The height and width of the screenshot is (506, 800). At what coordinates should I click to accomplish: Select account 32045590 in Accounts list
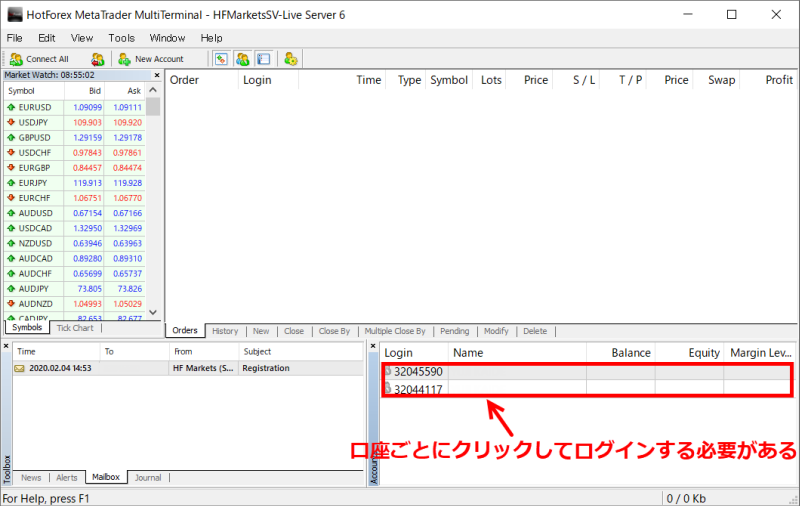pos(418,372)
